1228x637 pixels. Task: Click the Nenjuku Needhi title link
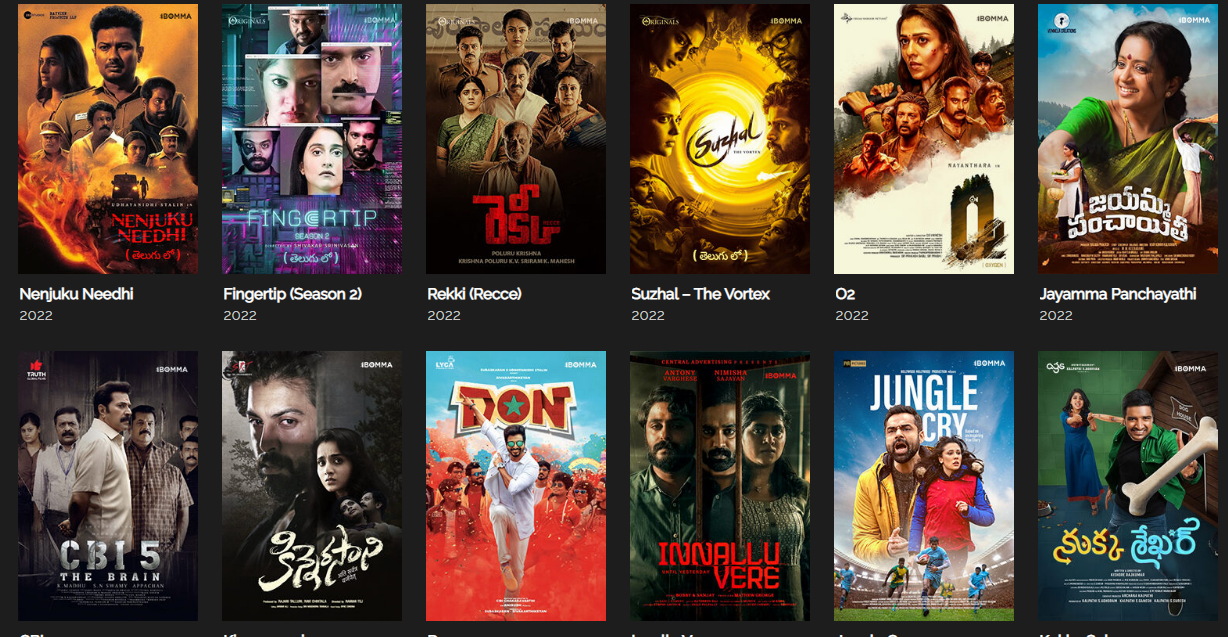click(76, 294)
